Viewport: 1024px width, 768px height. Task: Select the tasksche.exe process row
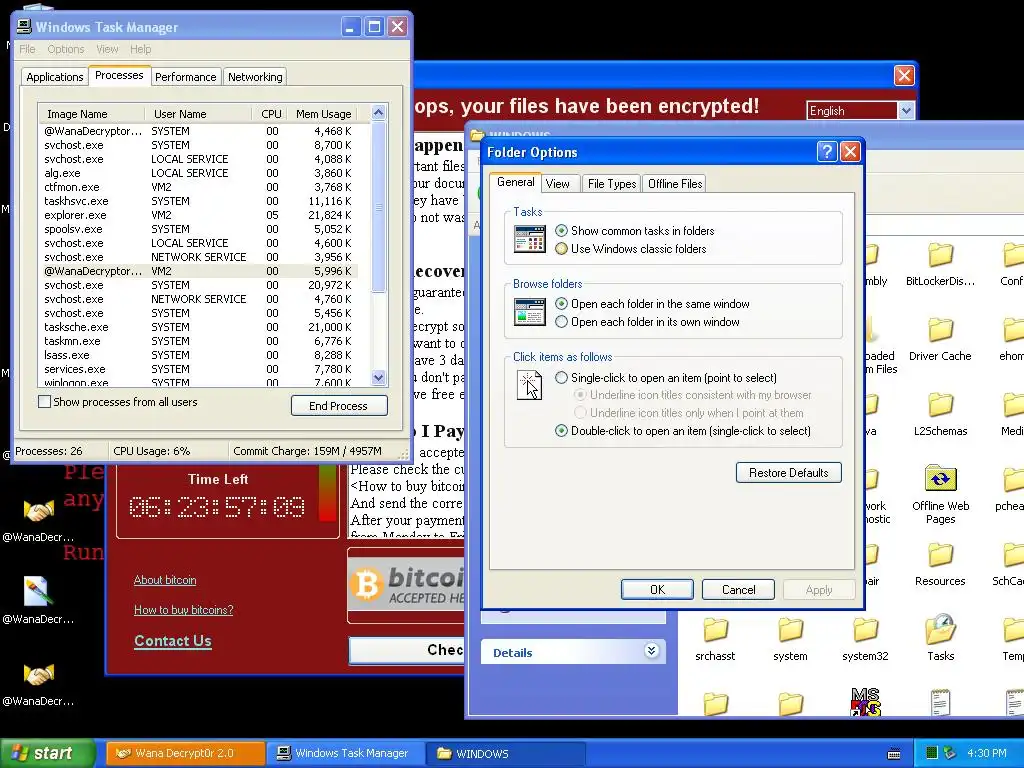tap(199, 327)
